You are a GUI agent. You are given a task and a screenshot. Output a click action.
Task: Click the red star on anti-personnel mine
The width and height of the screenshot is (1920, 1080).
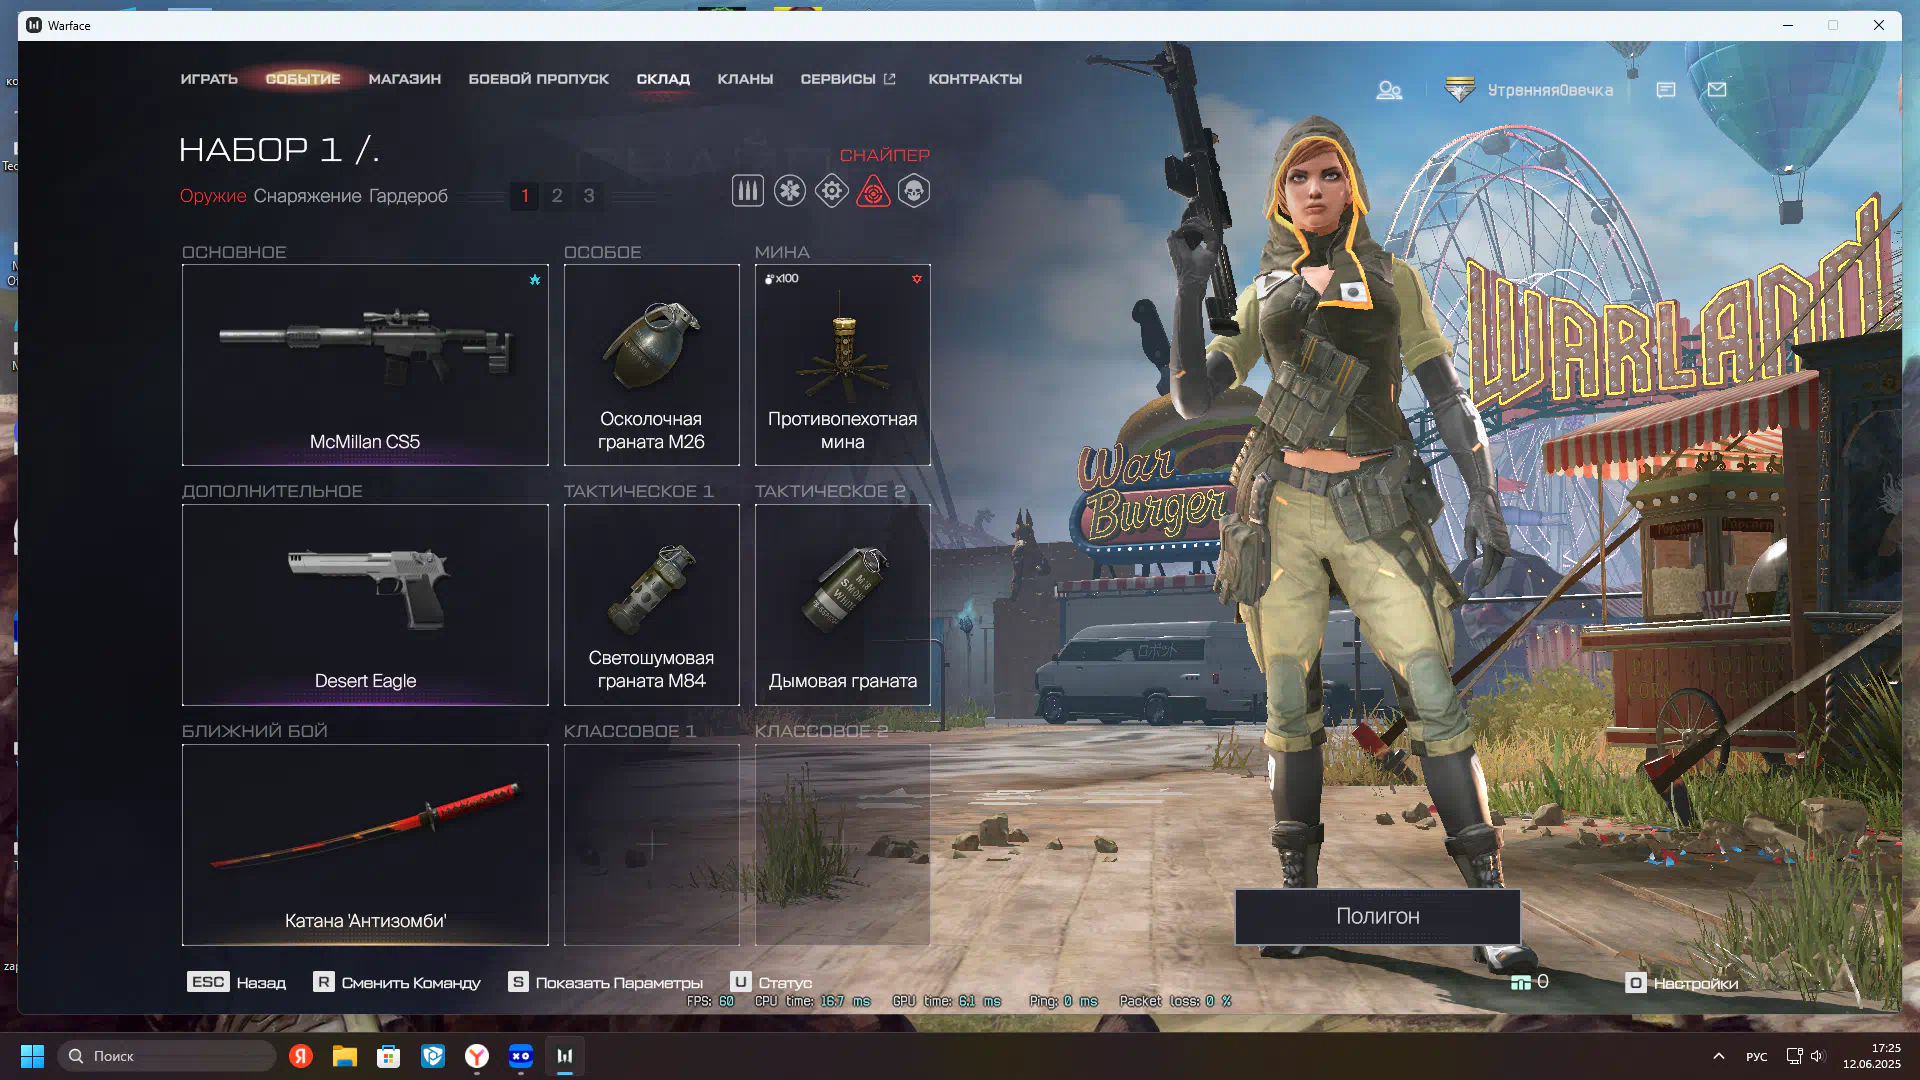917,279
